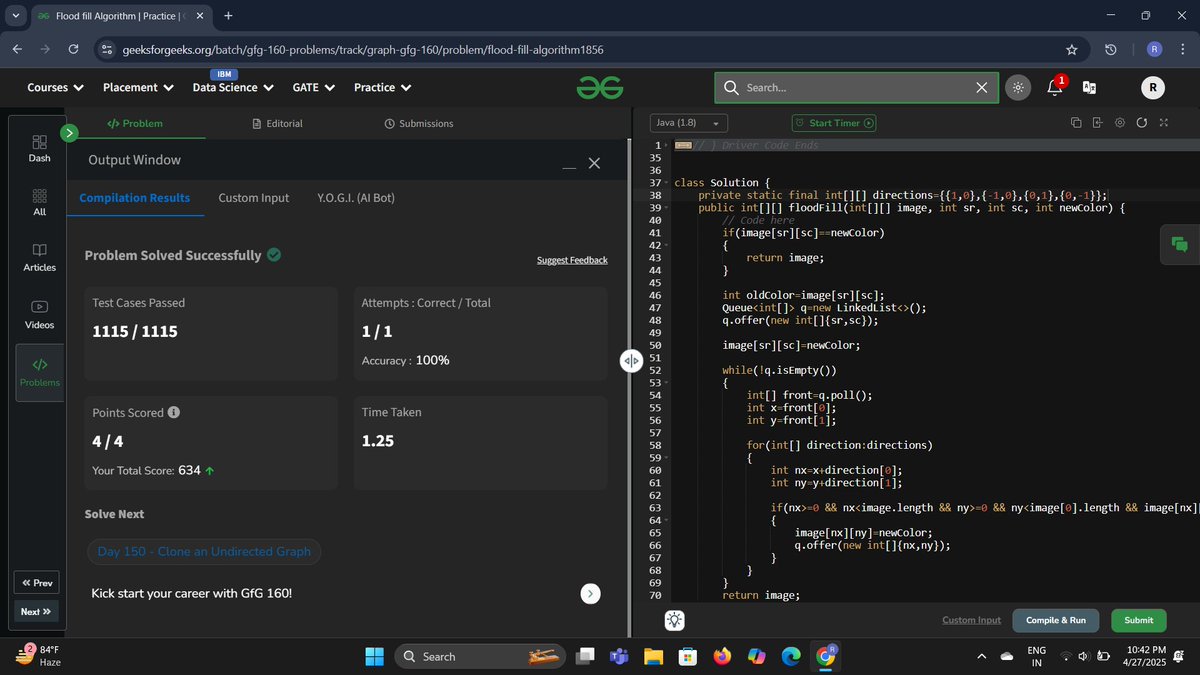Screen dimensions: 1200x675
Task: Reload the browser page
Action: (x=73, y=49)
